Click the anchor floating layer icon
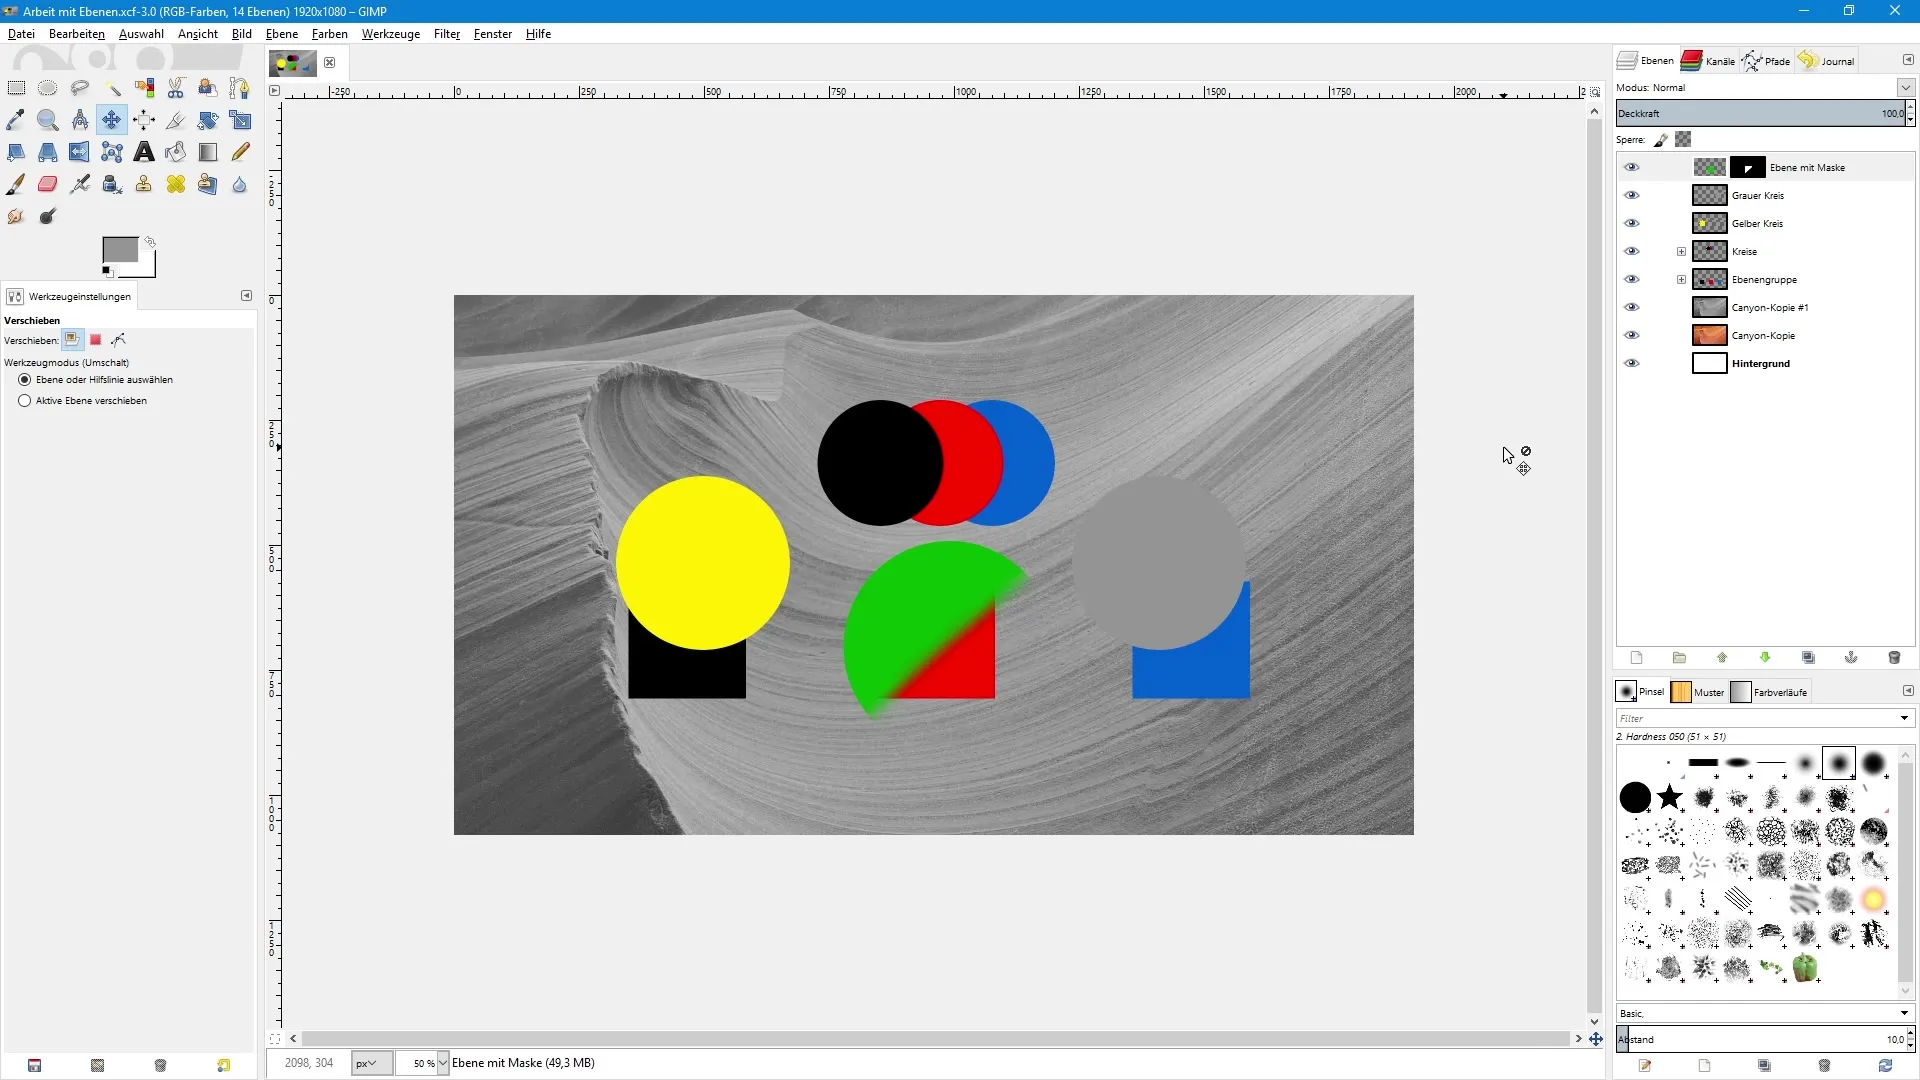 pyautogui.click(x=1851, y=658)
